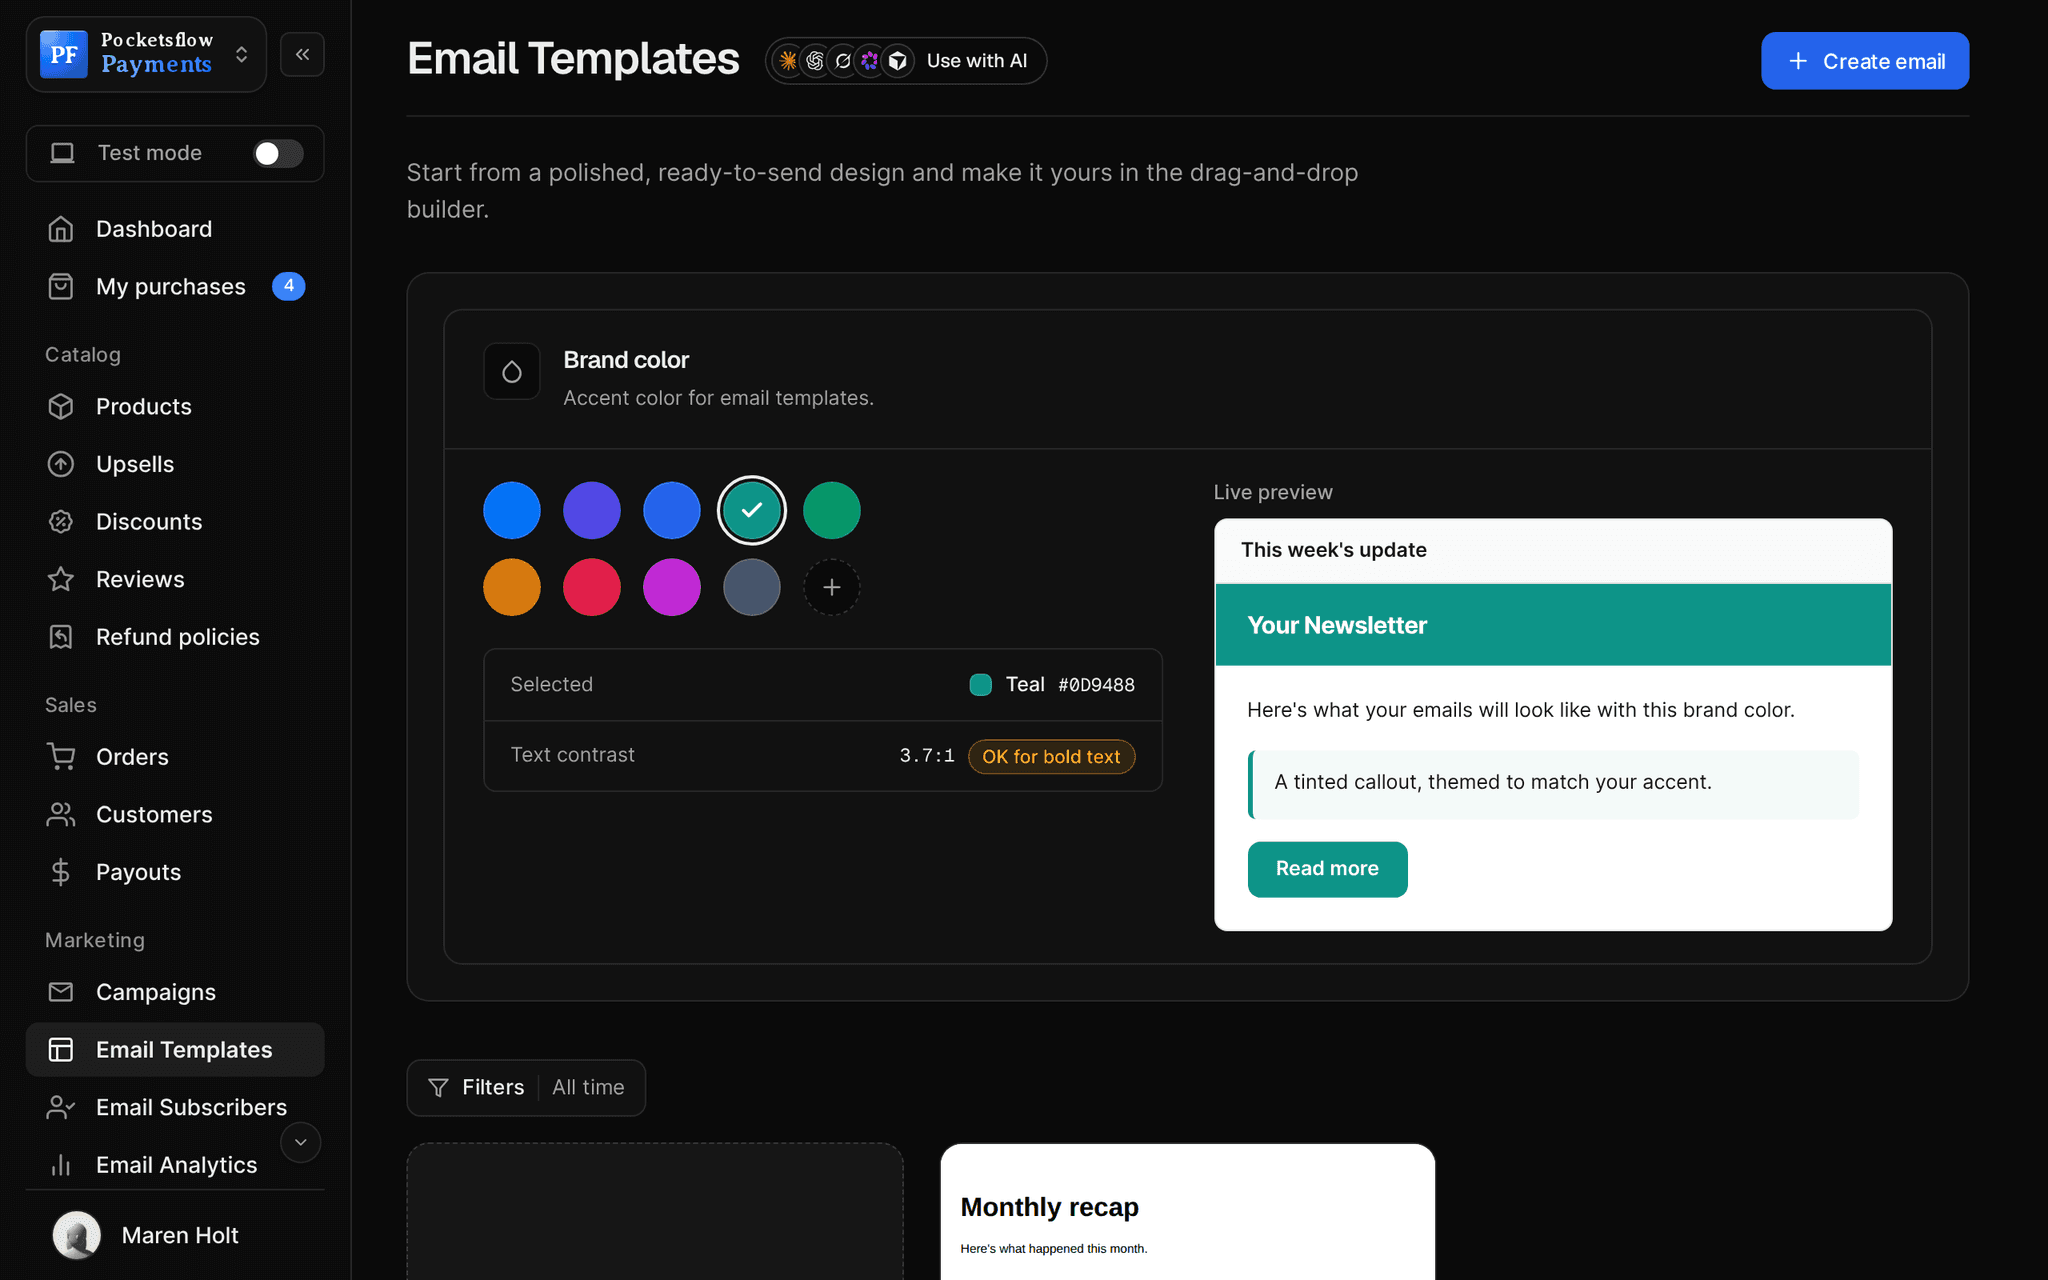Click the Customers people icon
The height and width of the screenshot is (1280, 2048).
pyautogui.click(x=61, y=815)
